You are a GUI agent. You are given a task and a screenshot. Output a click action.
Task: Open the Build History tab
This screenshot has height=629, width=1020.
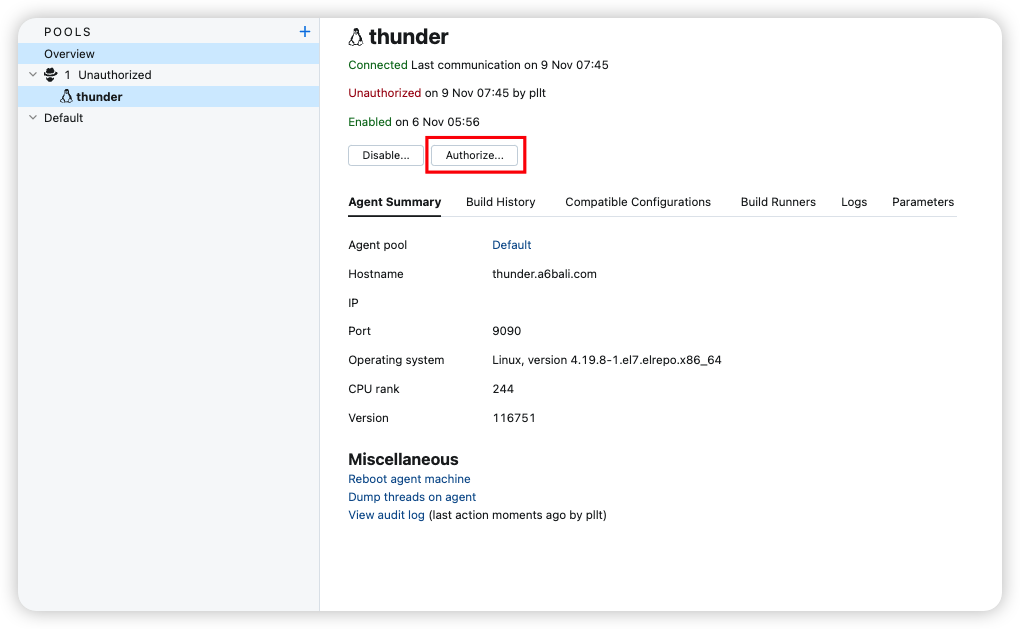click(500, 202)
